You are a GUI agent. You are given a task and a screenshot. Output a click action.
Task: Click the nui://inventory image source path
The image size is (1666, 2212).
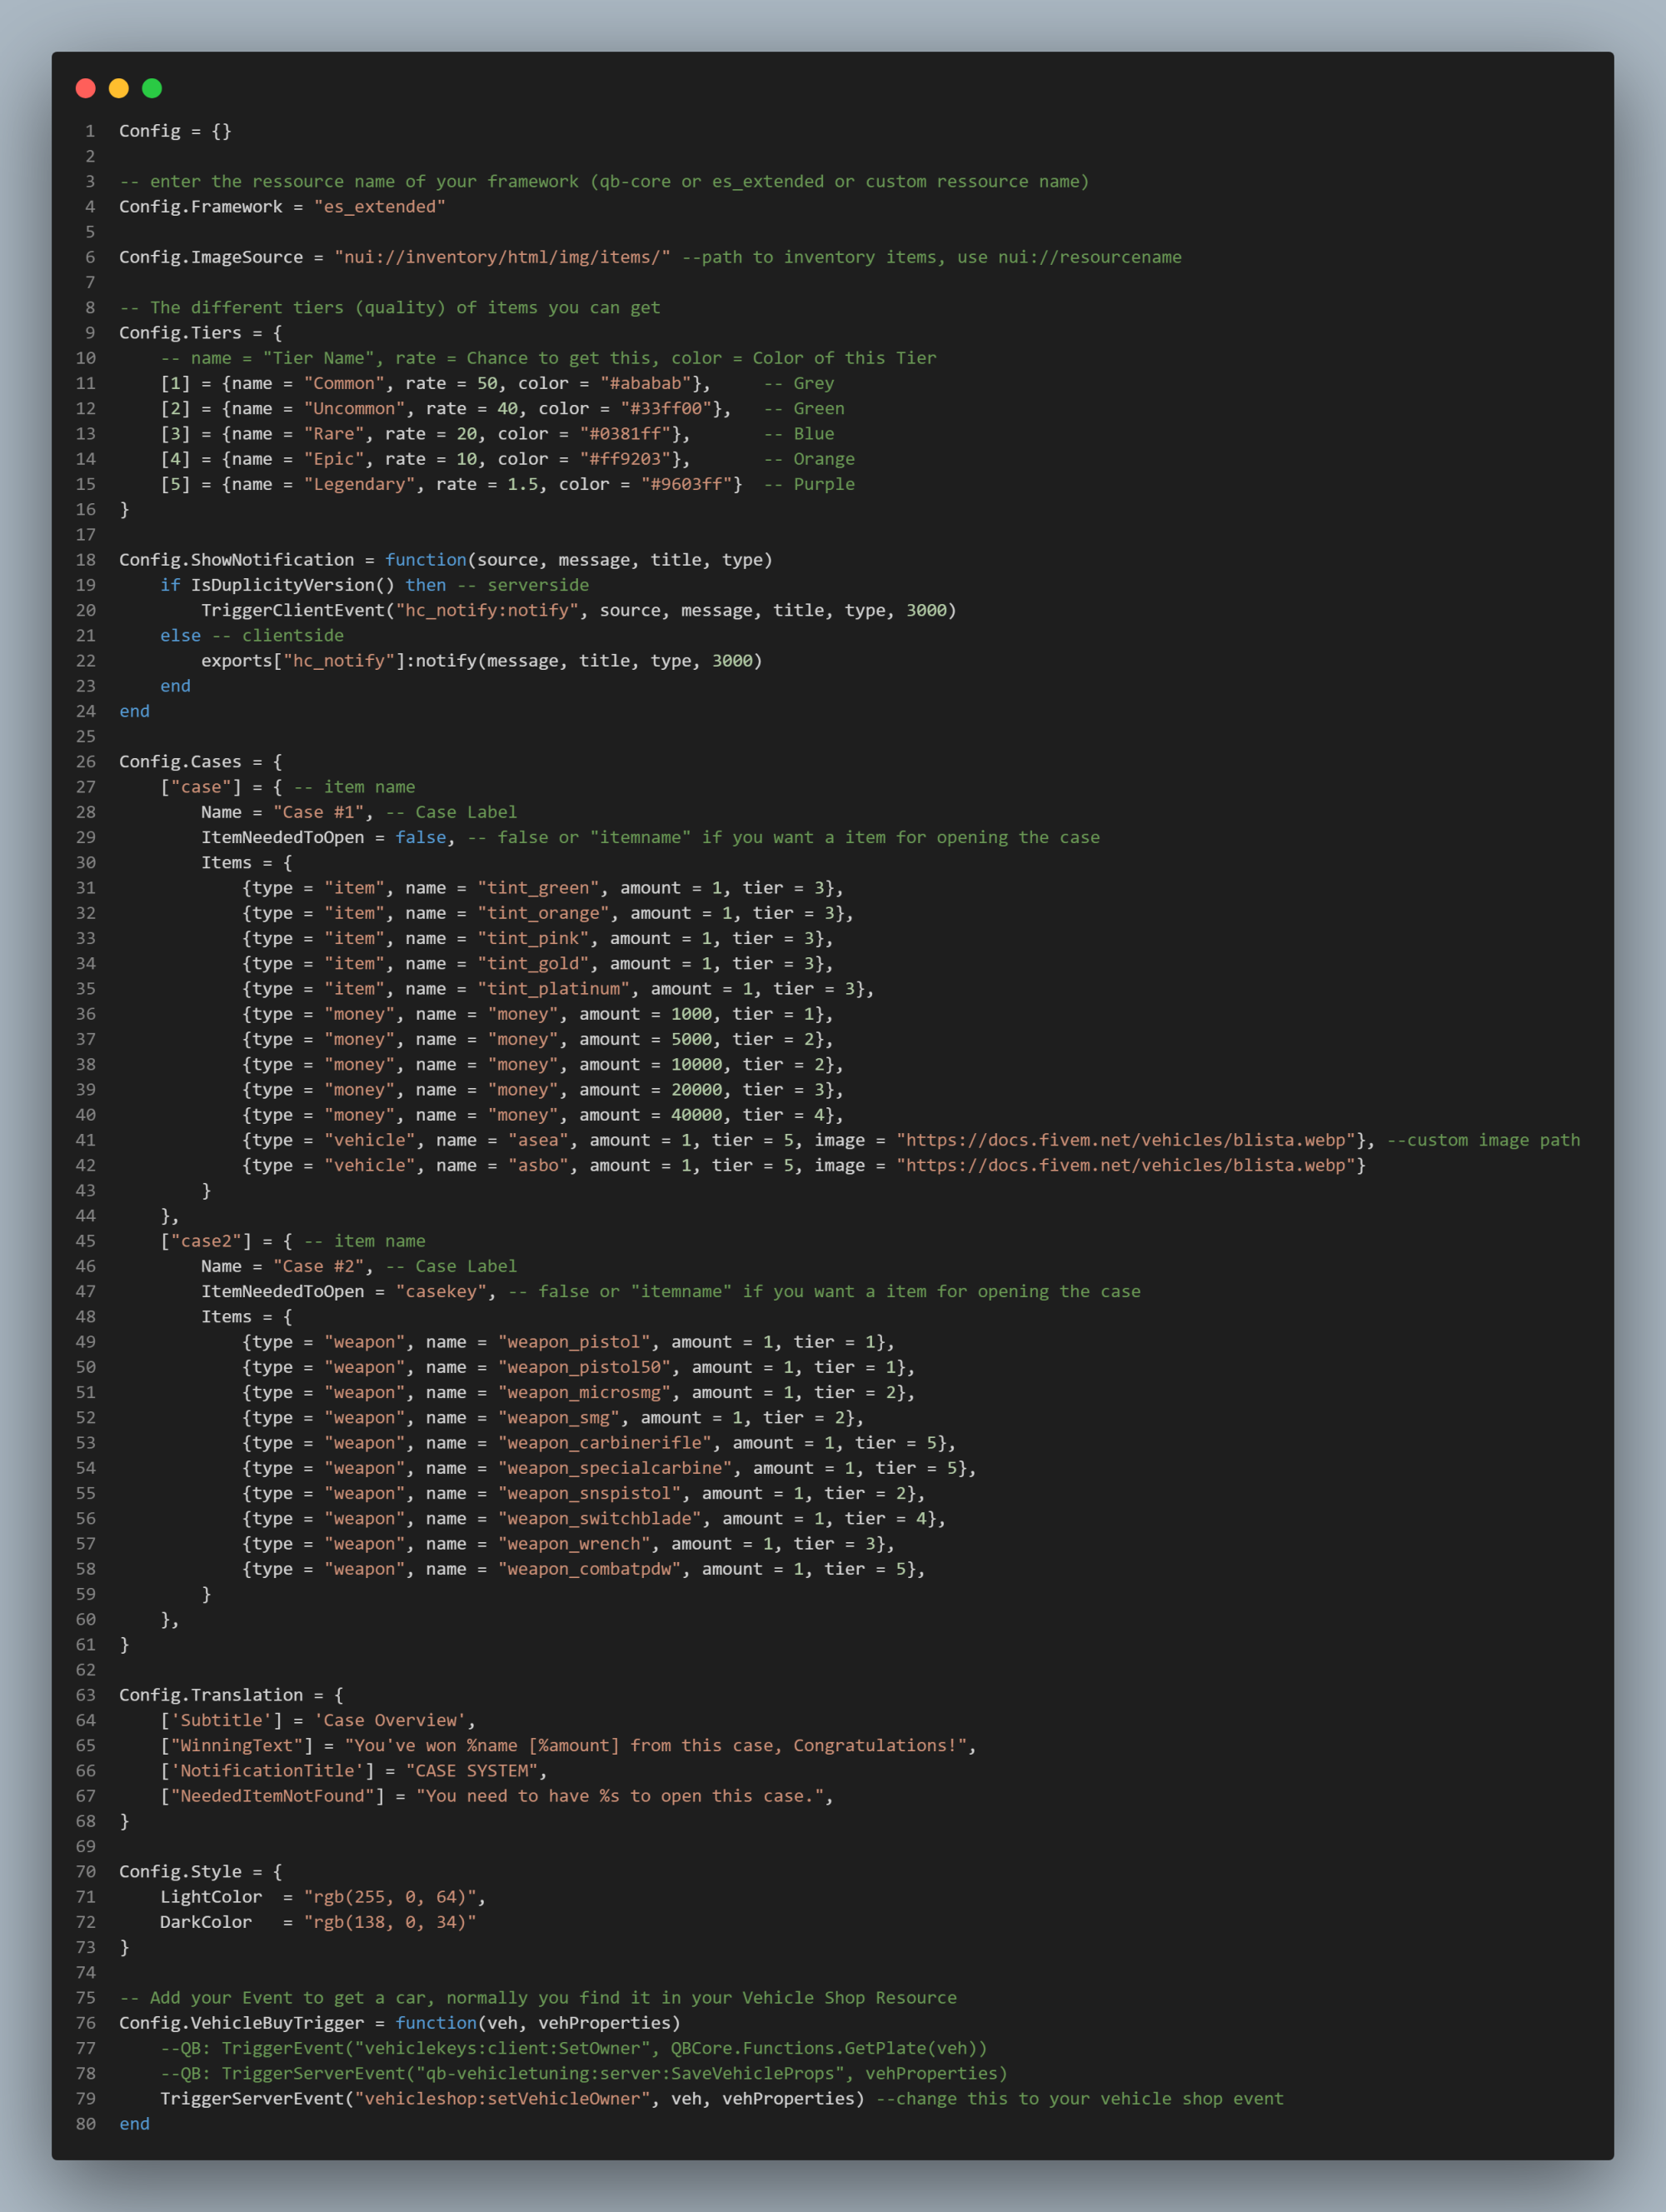(503, 258)
